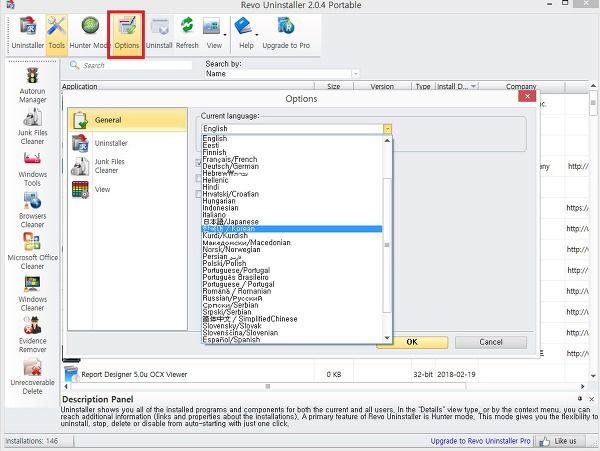Choose Norsk/Norwegian language
Screen dimensions: 600x451
click(x=292, y=249)
